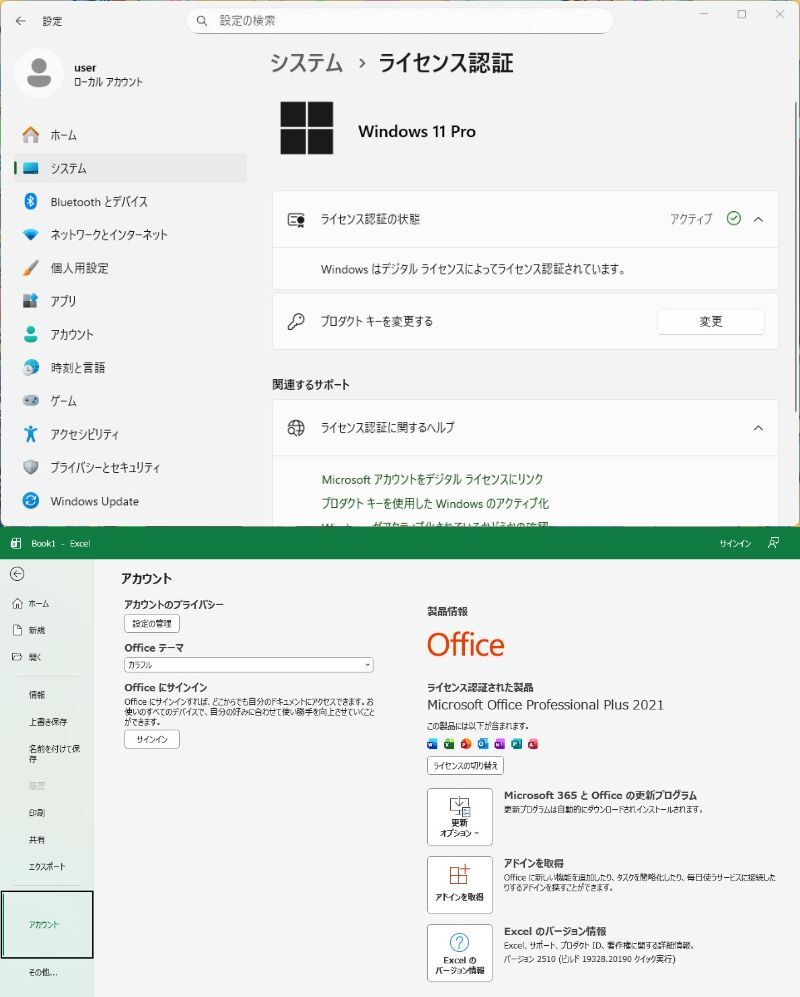Select エクスポート in Excel backstage menu
Viewport: 800px width, 997px height.
pos(47,866)
